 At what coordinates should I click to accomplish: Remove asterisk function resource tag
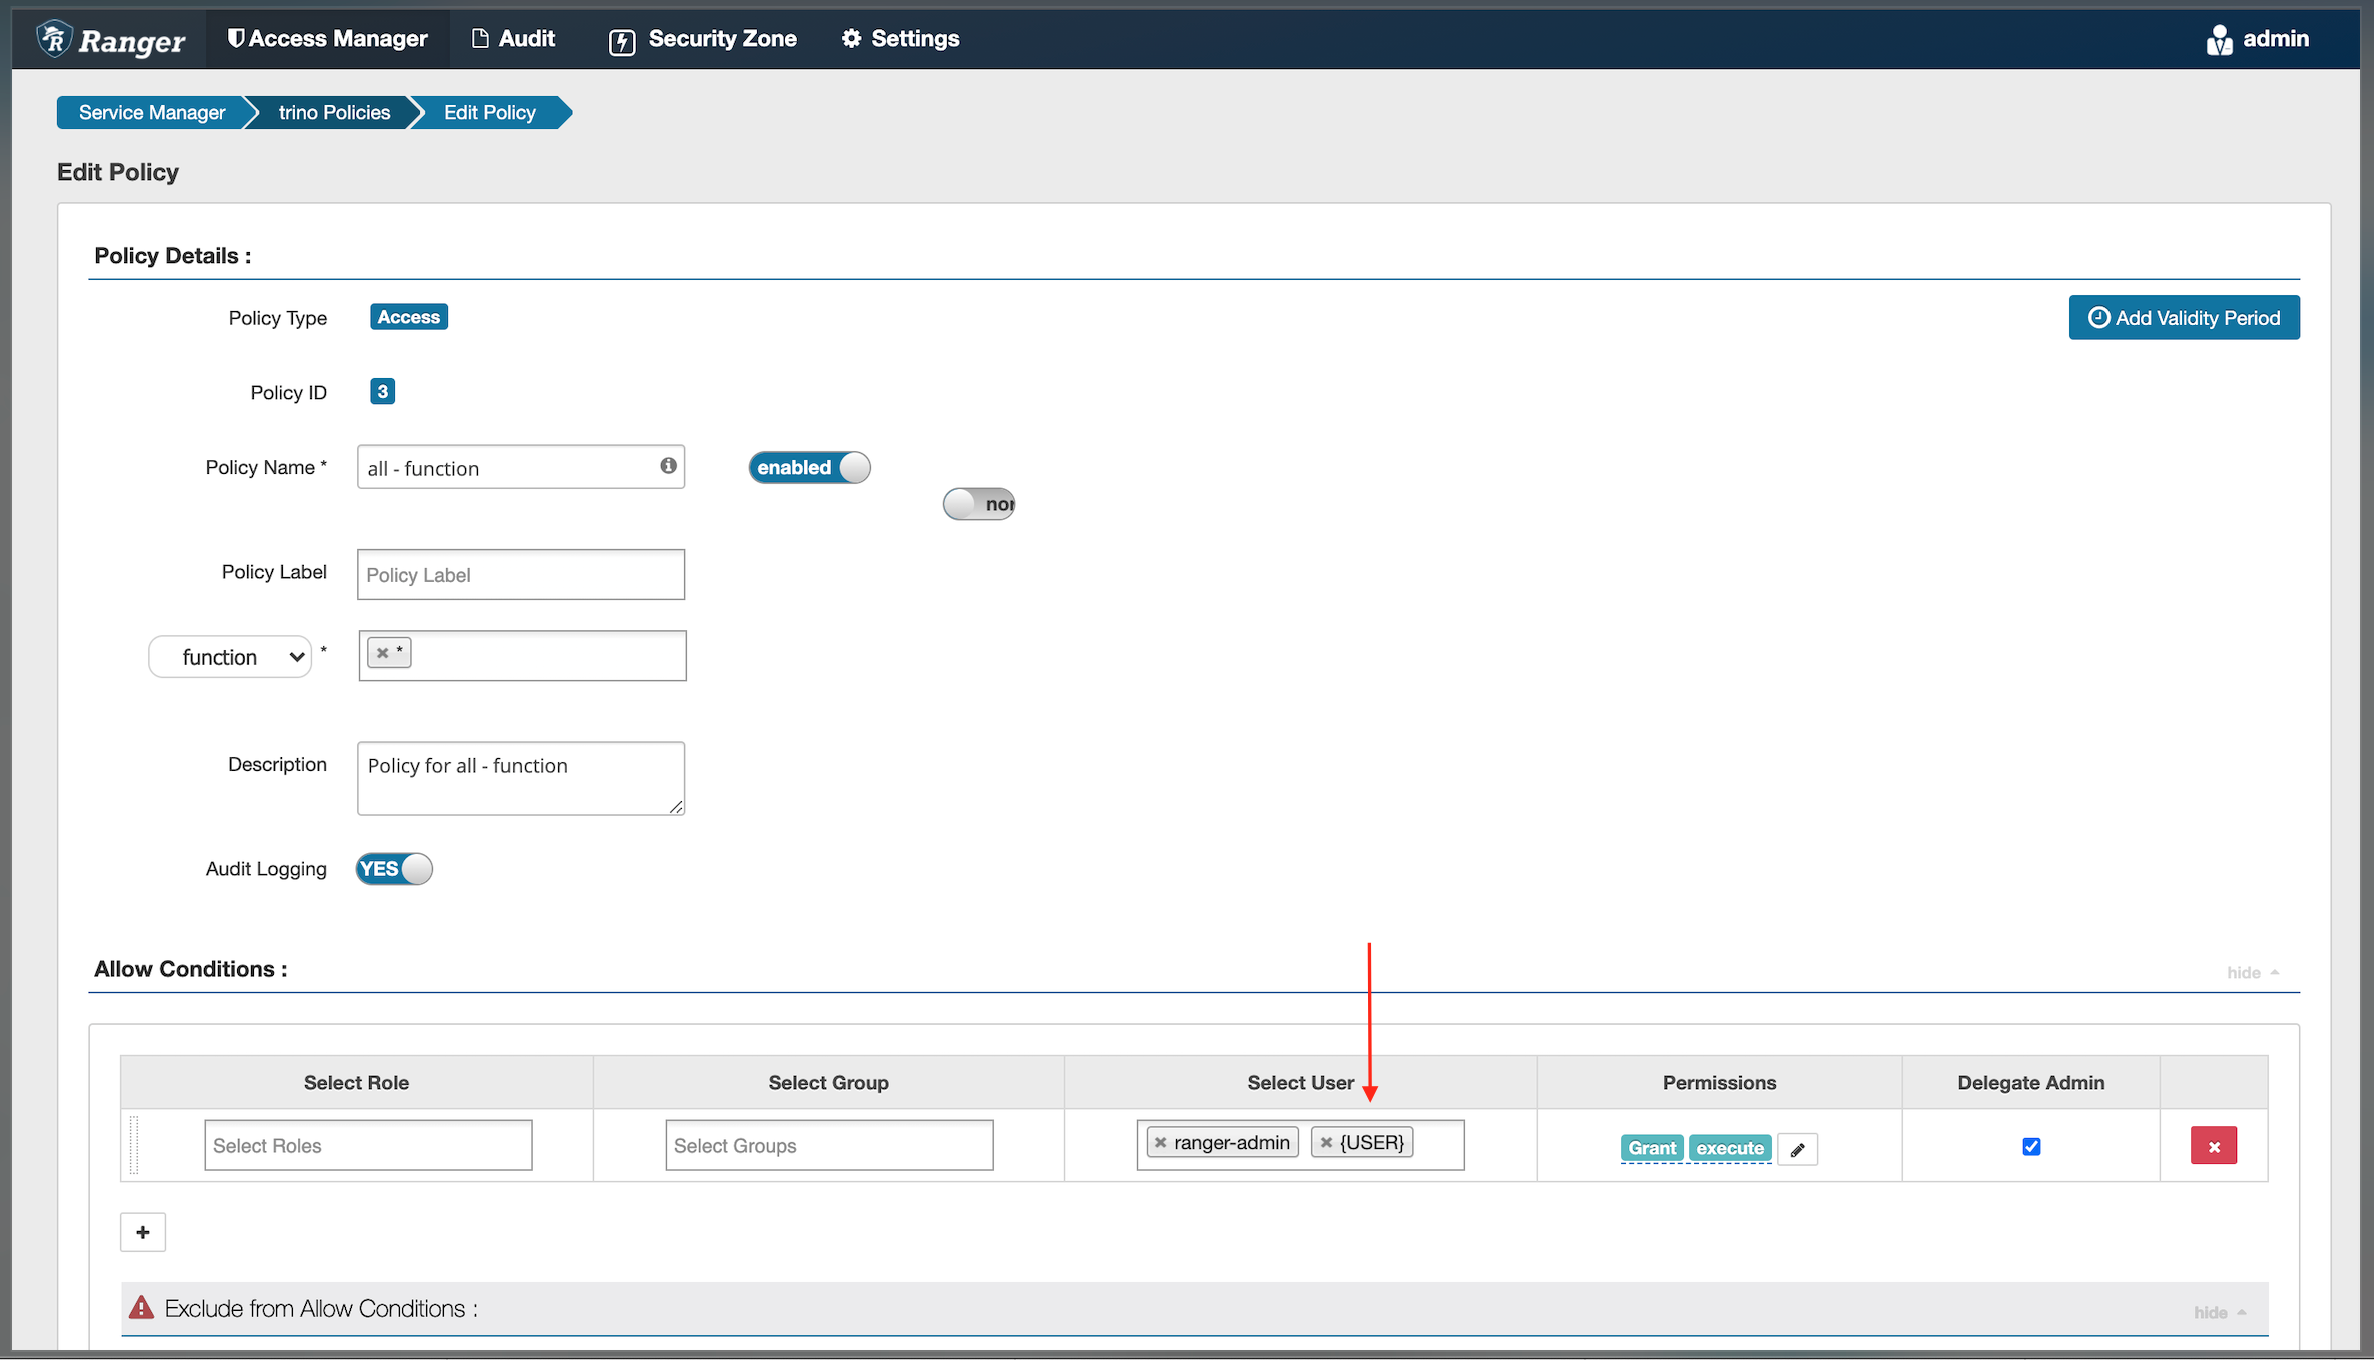coord(382,653)
